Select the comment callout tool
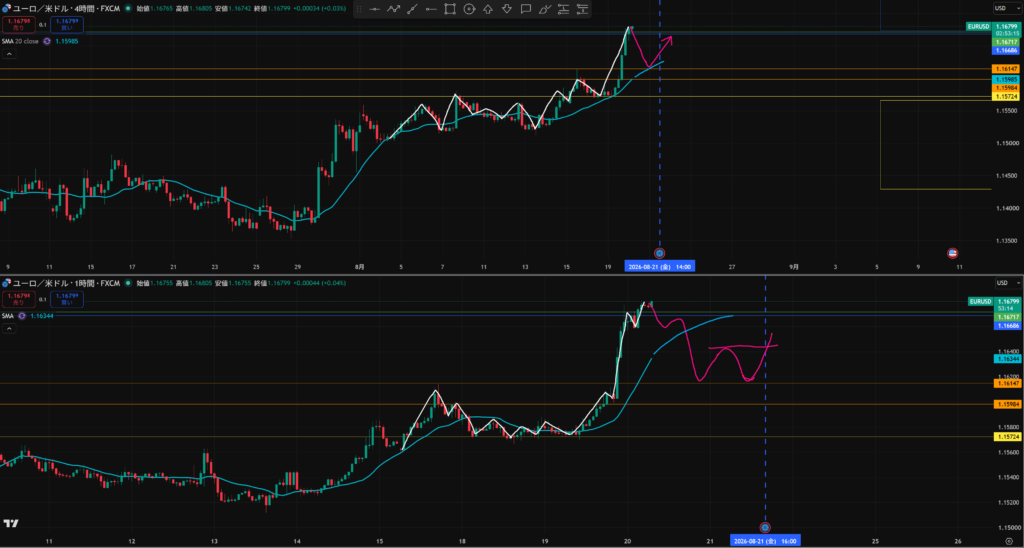Screen dimensions: 1024x548 pyautogui.click(x=526, y=9)
